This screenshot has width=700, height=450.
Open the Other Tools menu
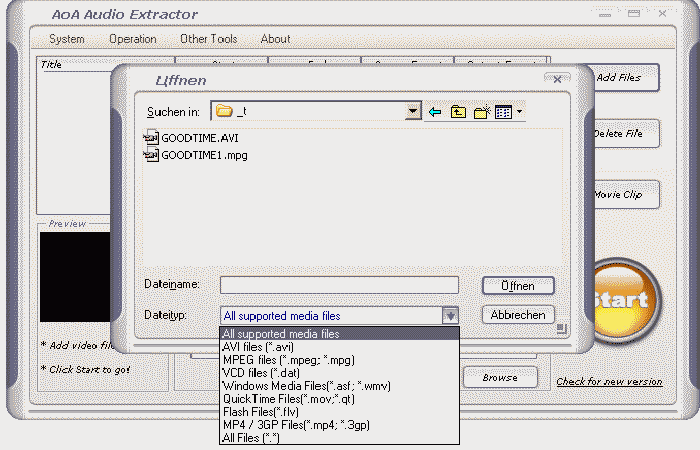coord(208,39)
